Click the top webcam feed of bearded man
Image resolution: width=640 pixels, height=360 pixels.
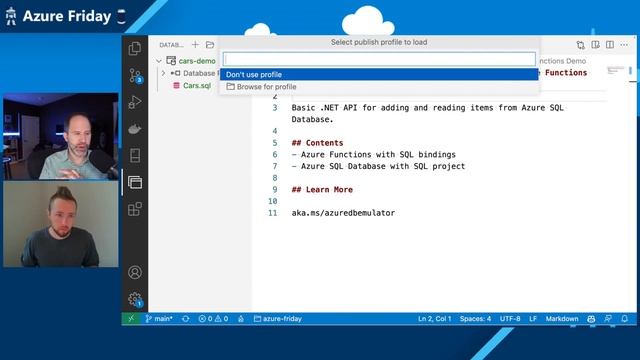(x=61, y=136)
